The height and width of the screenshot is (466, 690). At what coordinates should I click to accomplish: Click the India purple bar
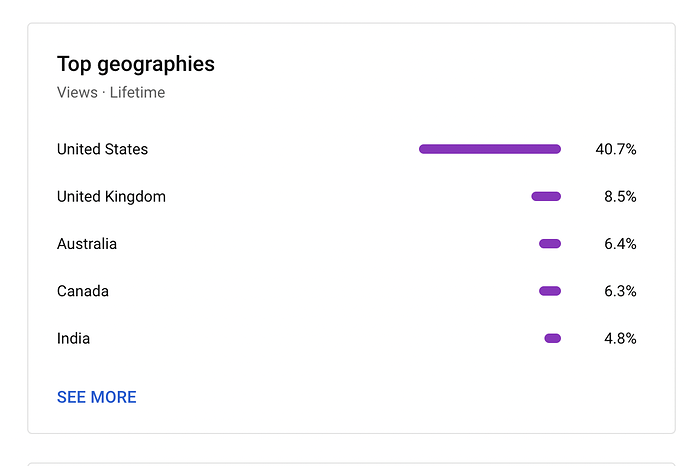tap(553, 338)
